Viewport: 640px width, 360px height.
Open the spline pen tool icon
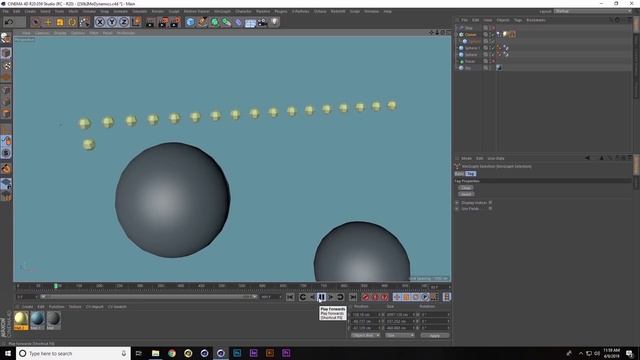[202, 22]
